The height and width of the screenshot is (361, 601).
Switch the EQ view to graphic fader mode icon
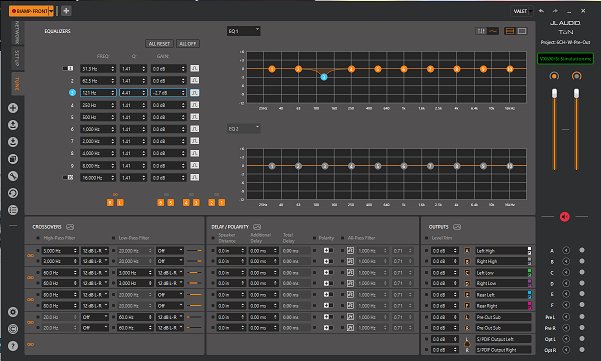pyautogui.click(x=481, y=31)
